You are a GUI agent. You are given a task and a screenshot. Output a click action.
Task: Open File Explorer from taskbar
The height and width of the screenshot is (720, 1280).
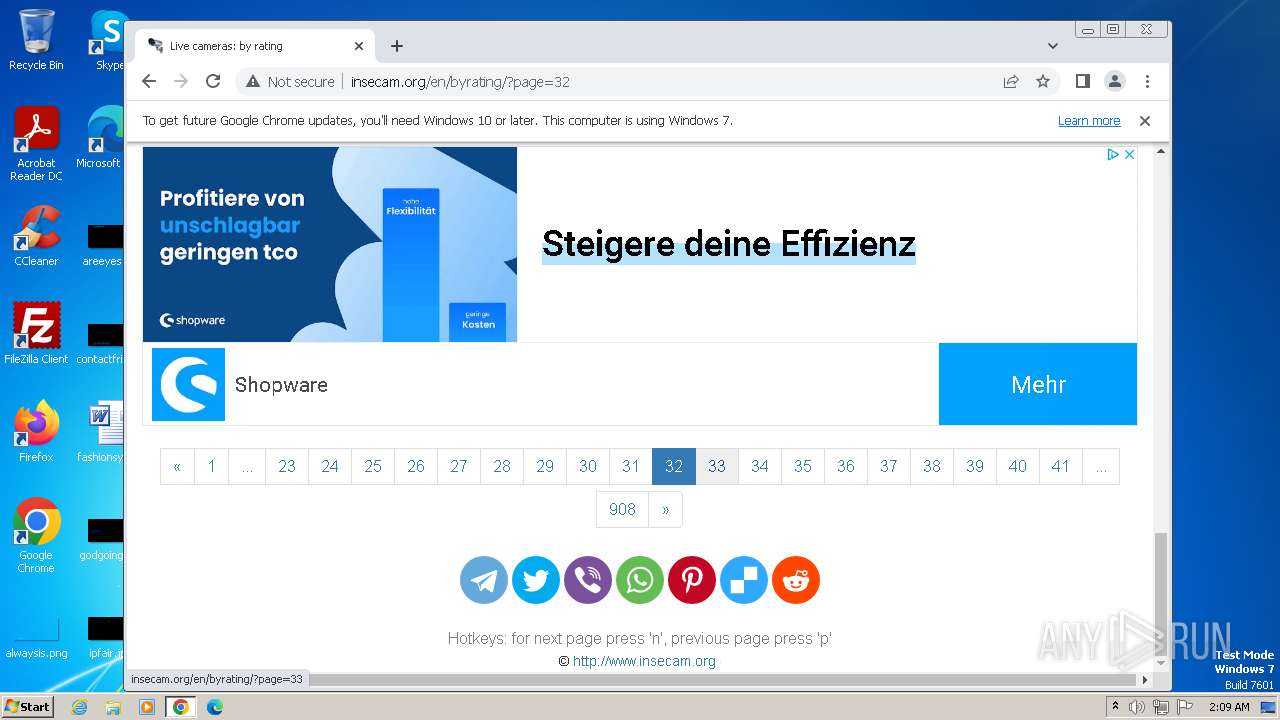[113, 707]
